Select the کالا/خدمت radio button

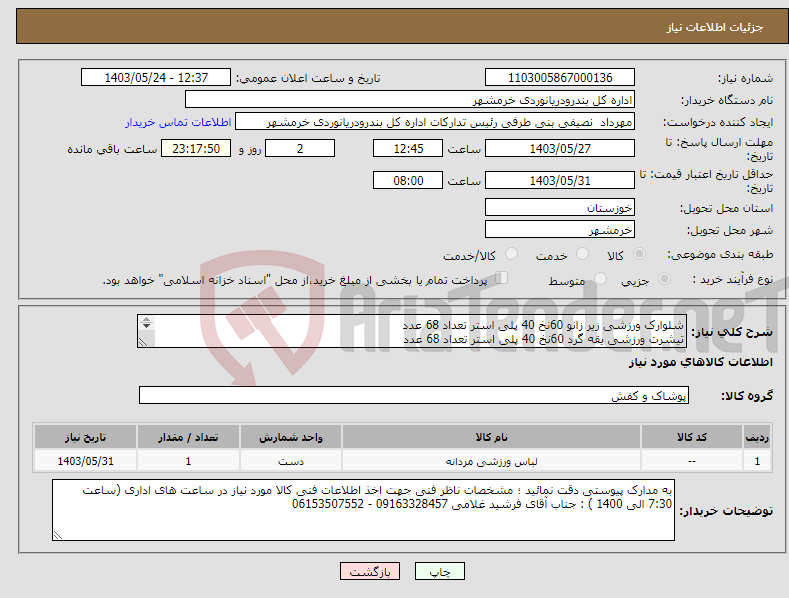(x=511, y=254)
